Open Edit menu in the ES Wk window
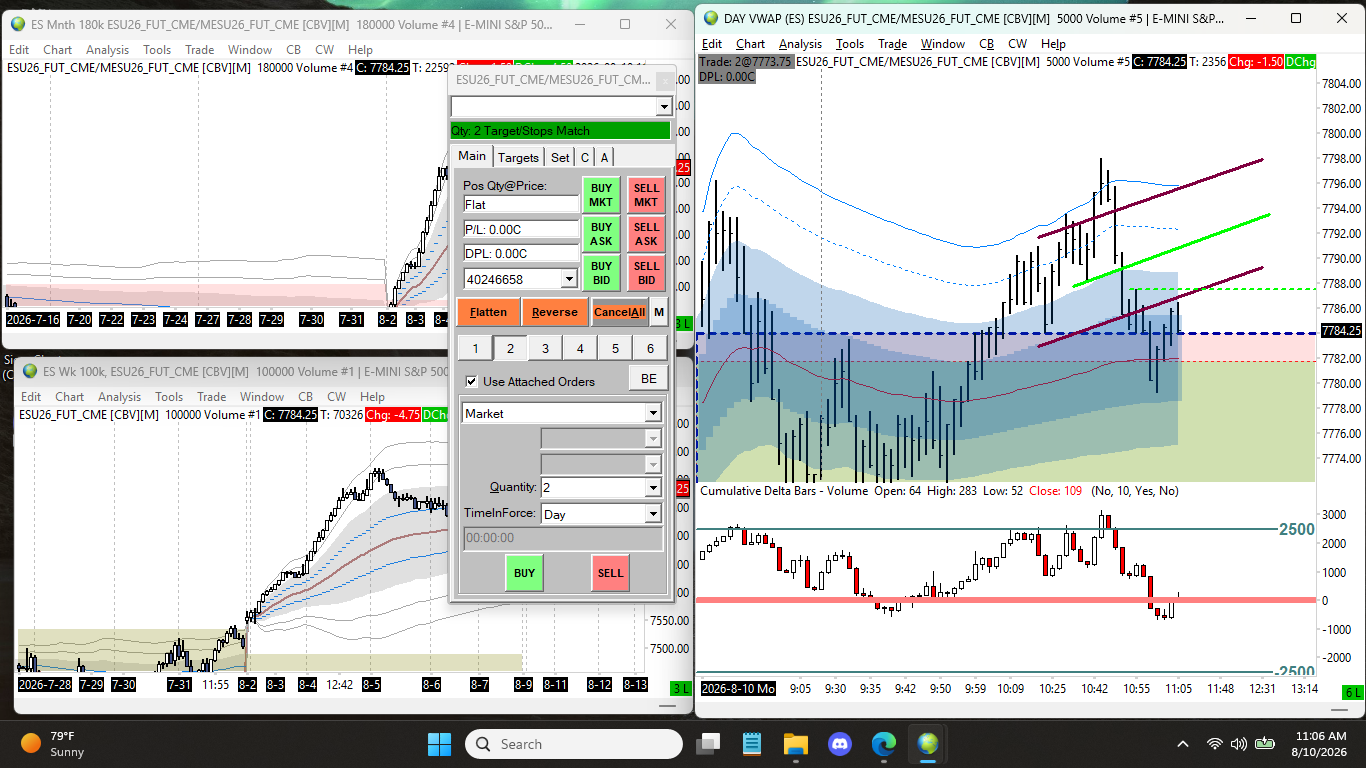Screen dimensions: 1366x768 tap(31, 397)
